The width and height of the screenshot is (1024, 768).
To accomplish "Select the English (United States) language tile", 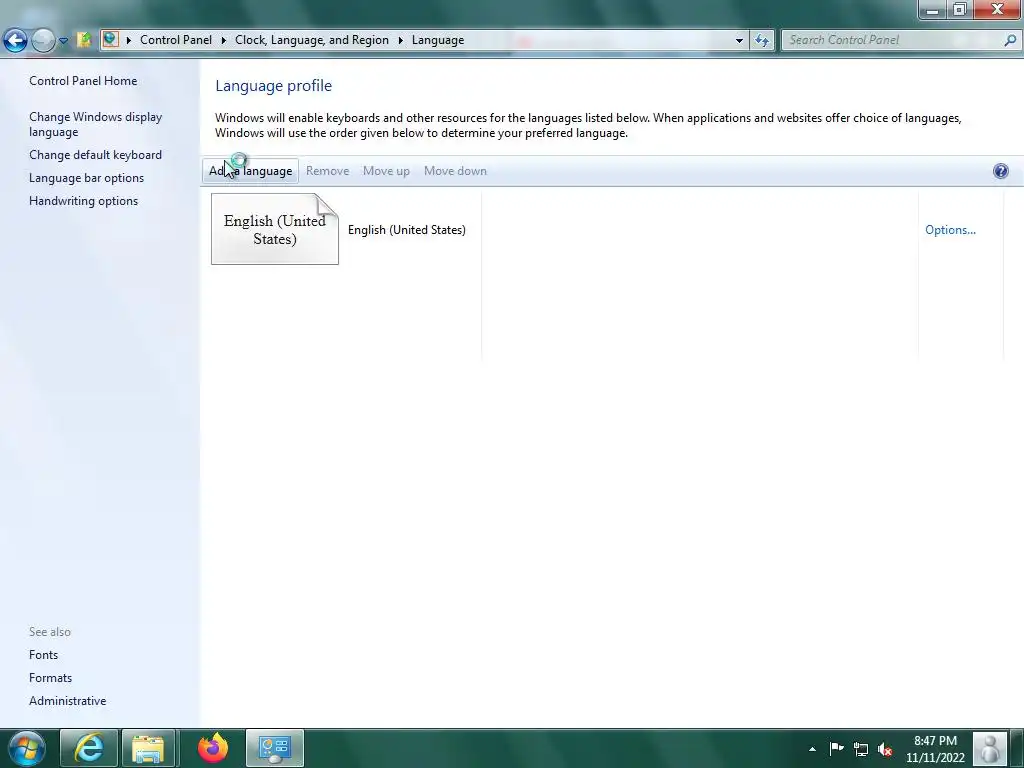I will [275, 229].
